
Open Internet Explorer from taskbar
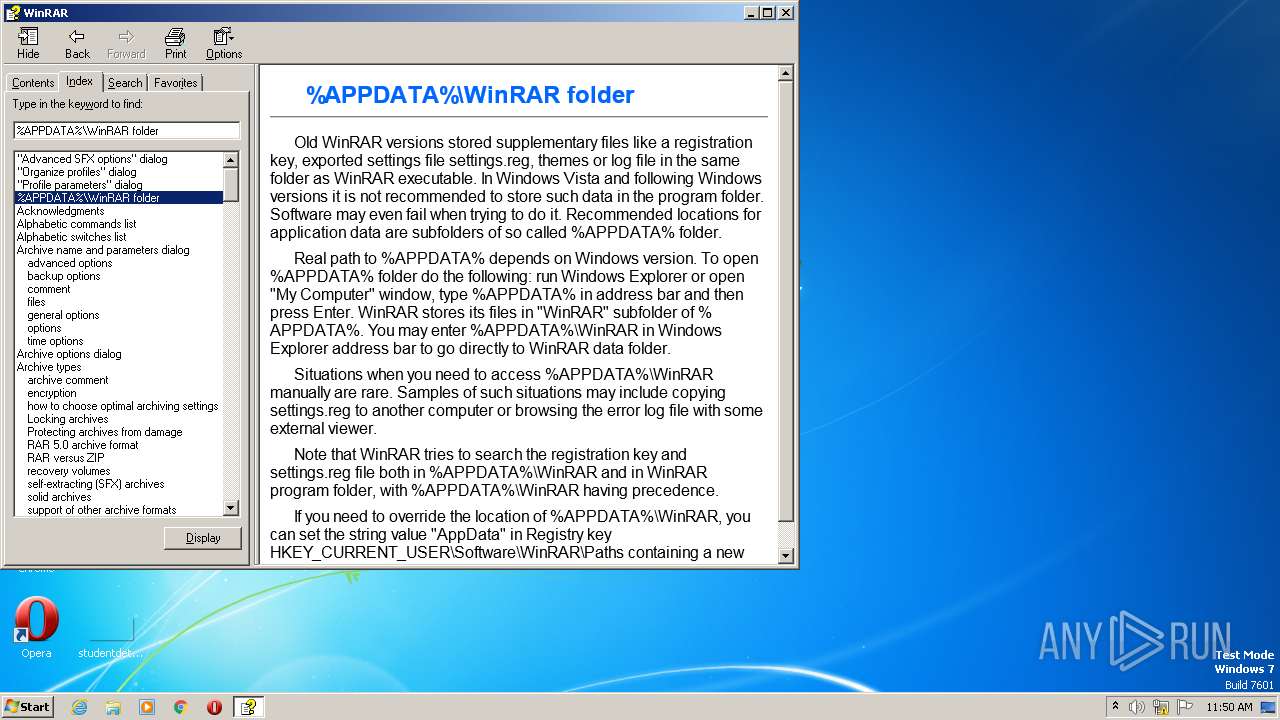(80, 707)
